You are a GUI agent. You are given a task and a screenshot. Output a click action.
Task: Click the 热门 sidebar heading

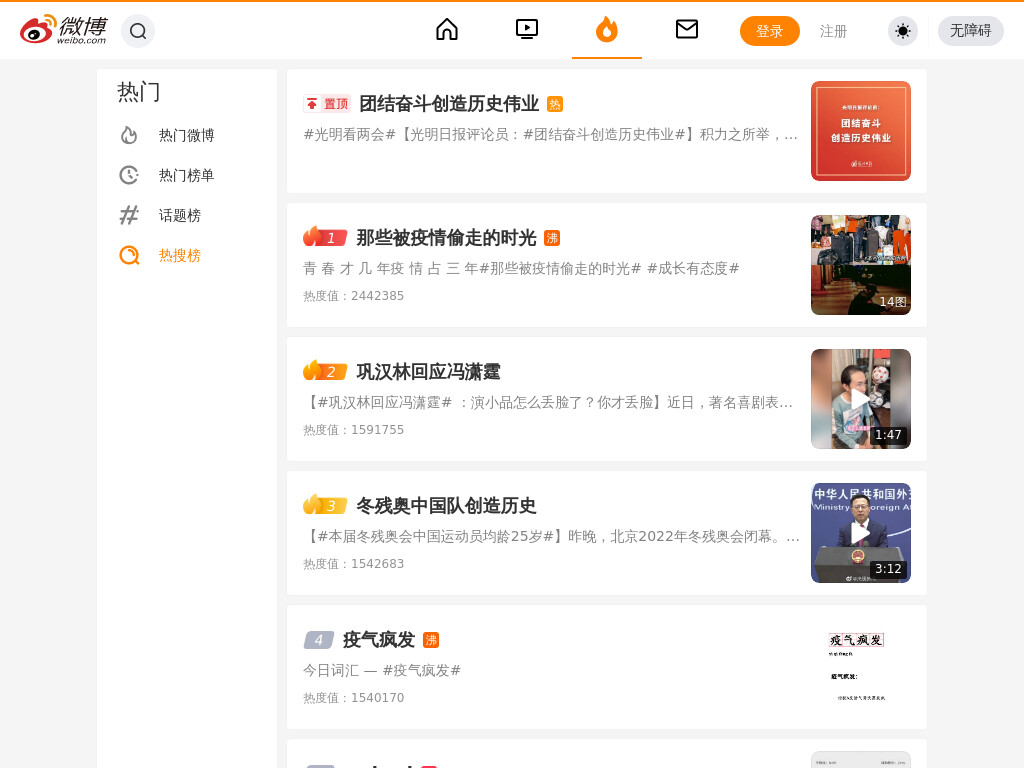click(138, 92)
